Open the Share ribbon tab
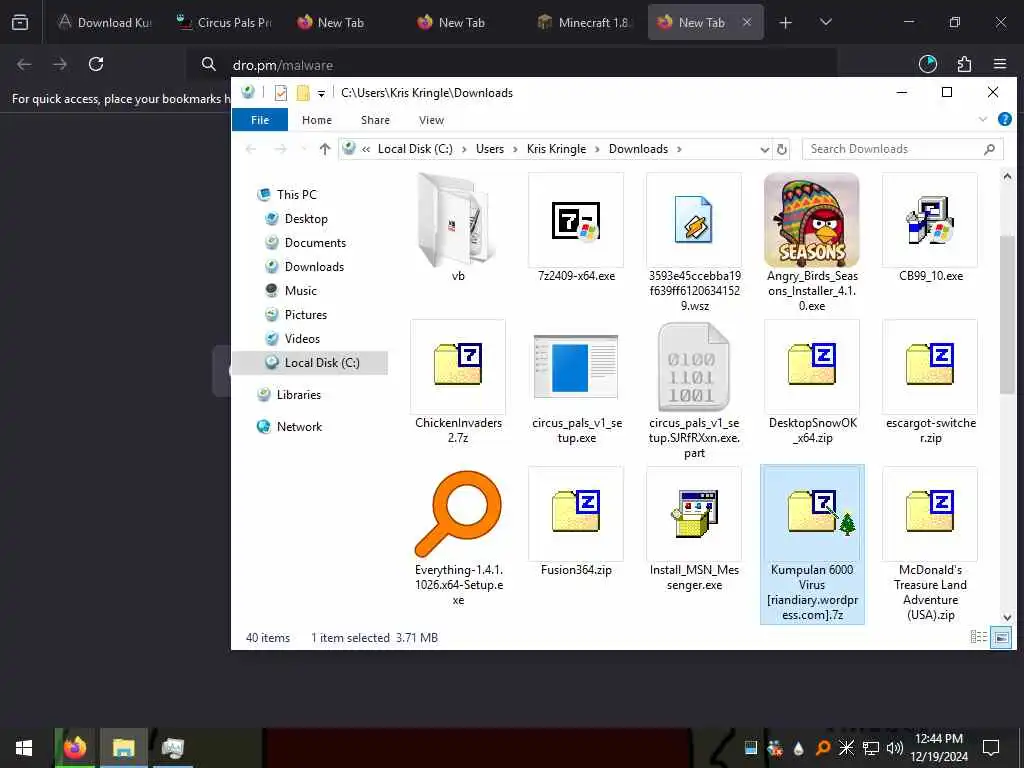The height and width of the screenshot is (768, 1024). [375, 120]
